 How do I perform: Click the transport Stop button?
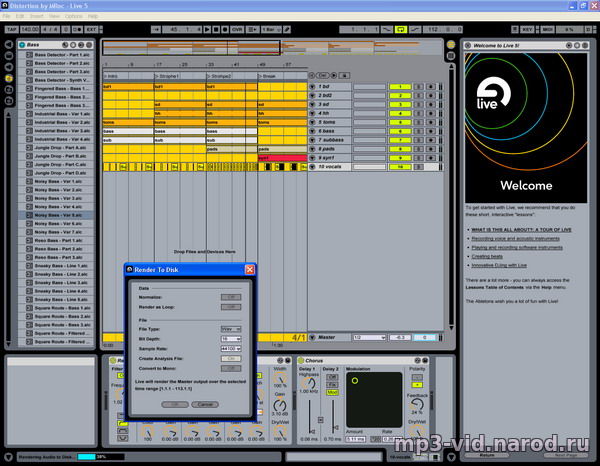[216, 29]
